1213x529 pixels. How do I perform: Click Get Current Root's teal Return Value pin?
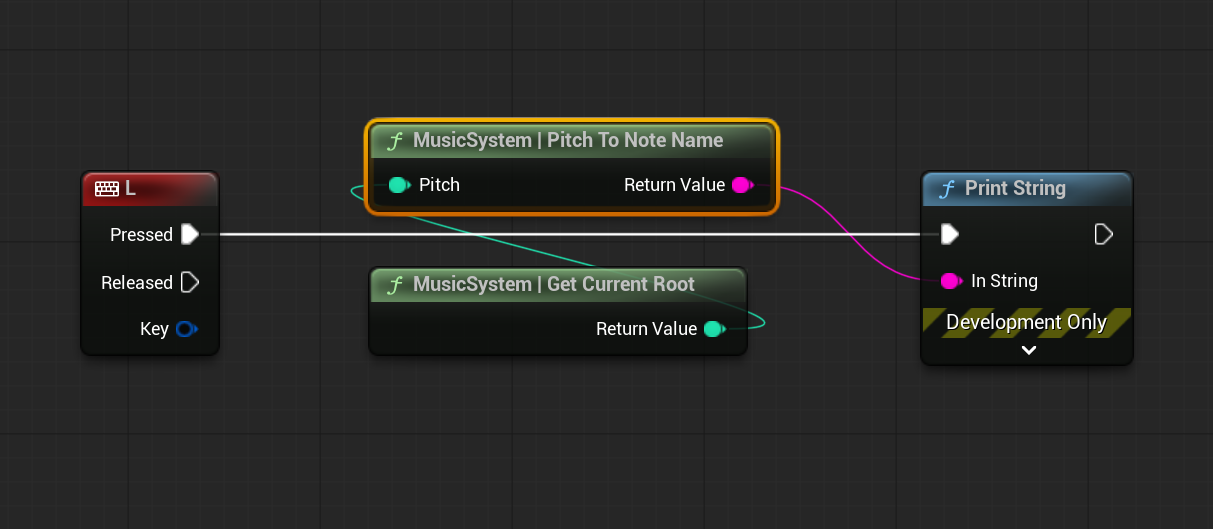713,329
